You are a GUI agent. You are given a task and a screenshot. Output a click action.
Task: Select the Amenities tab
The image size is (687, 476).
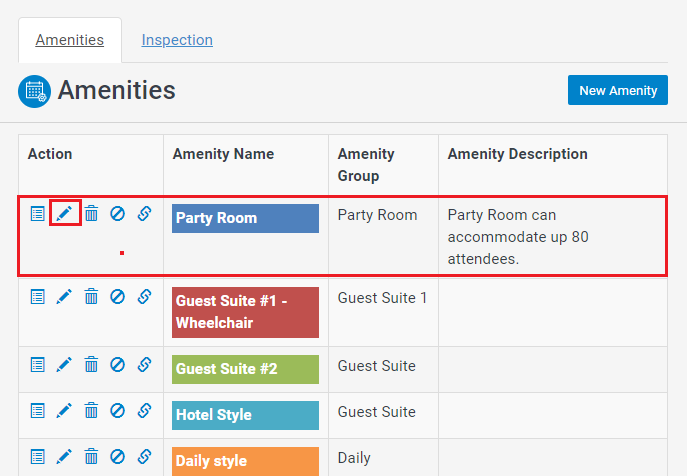point(70,40)
